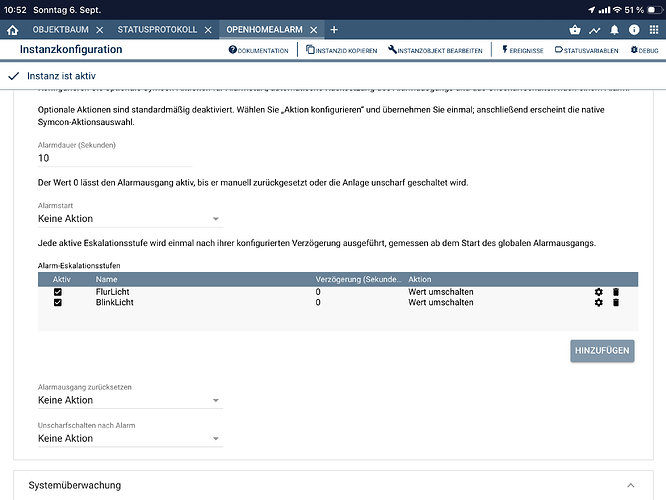Image resolution: width=666 pixels, height=500 pixels.
Task: Switch to the OBJEKTBAUM tab
Action: (x=61, y=30)
